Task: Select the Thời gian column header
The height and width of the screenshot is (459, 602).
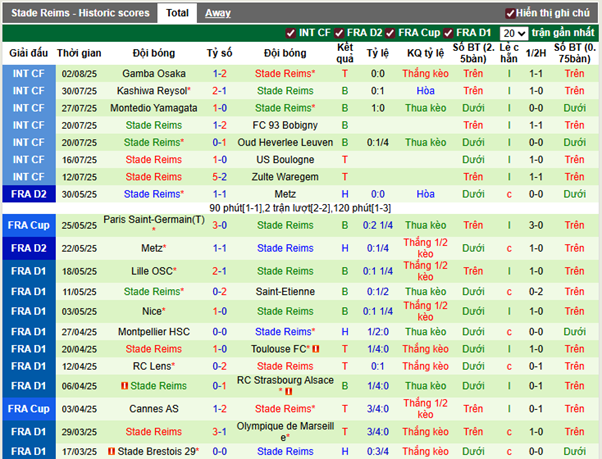Action: coord(79,53)
